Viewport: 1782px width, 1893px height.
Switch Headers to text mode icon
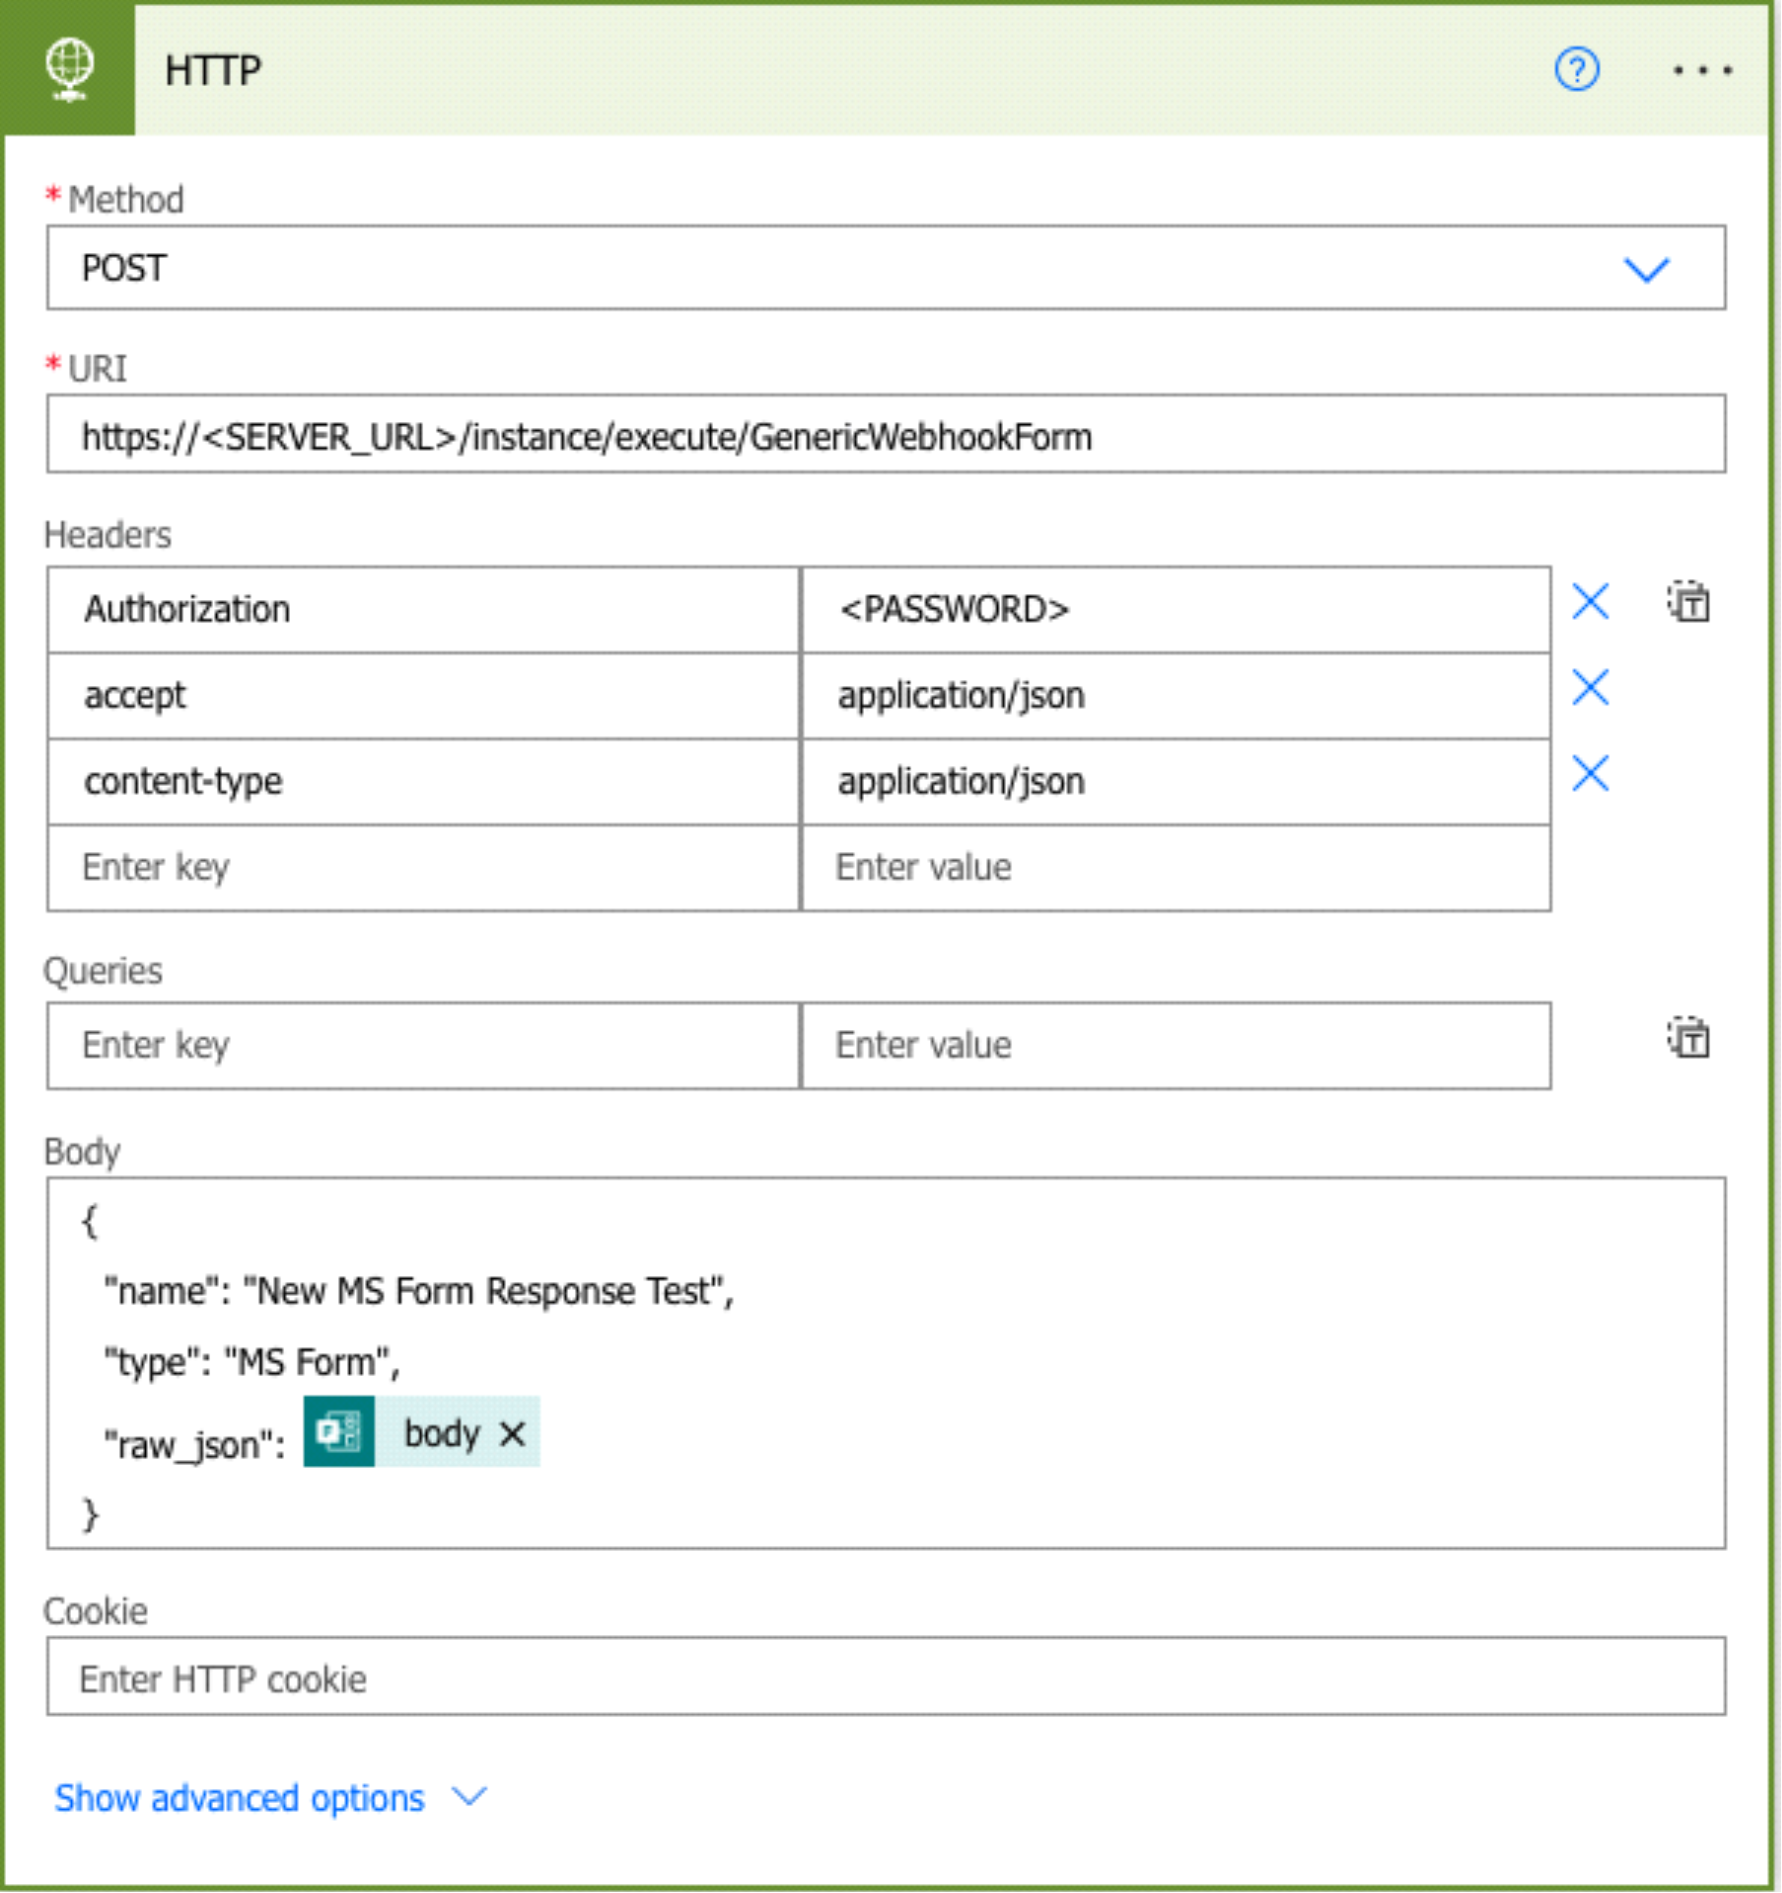[1688, 602]
